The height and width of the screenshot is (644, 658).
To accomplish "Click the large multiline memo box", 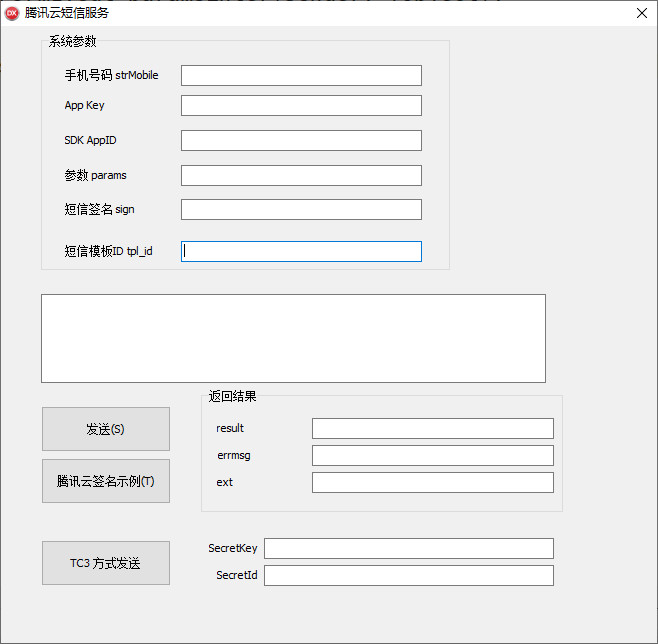I will click(293, 339).
